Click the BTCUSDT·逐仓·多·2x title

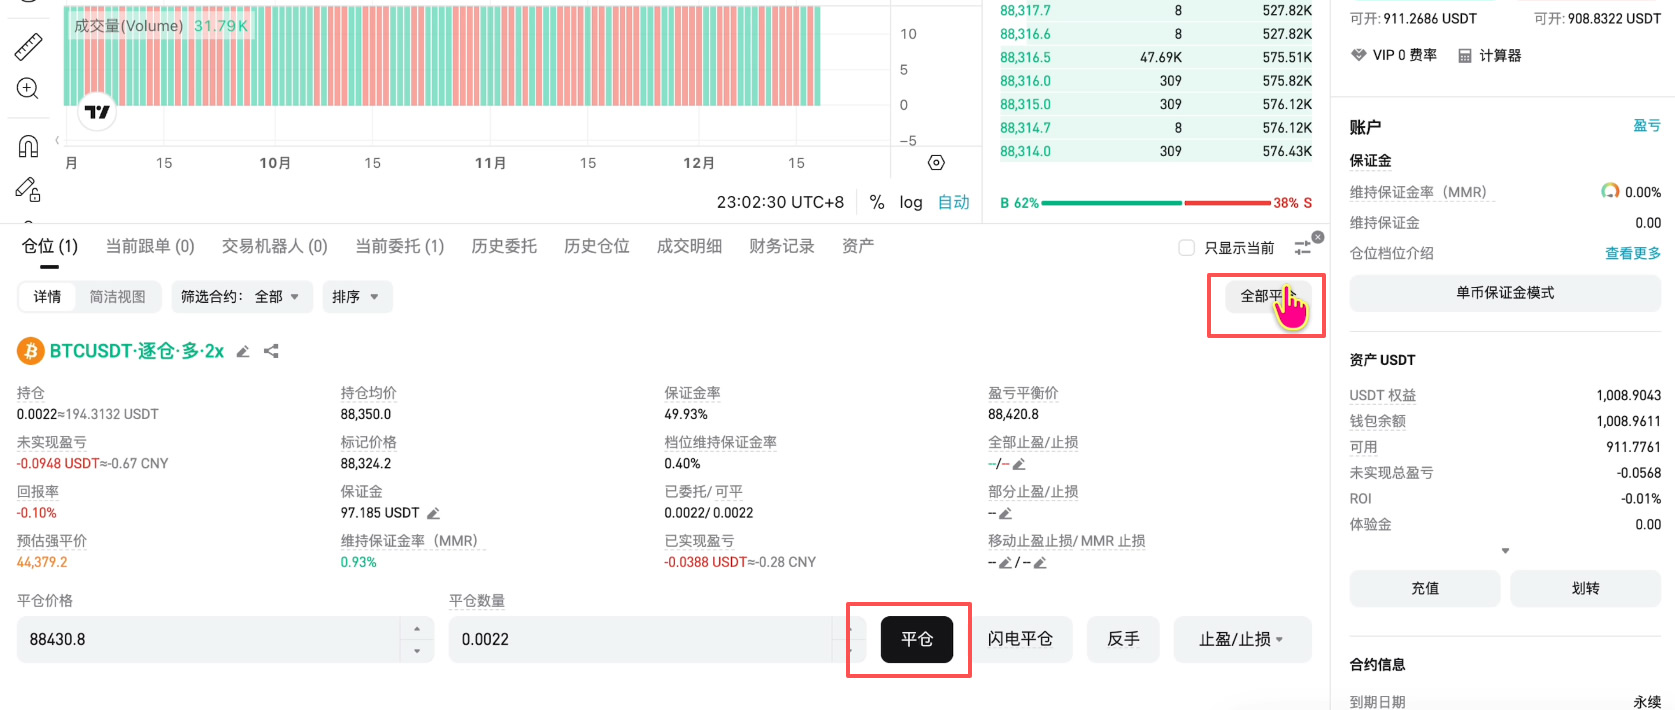point(137,351)
